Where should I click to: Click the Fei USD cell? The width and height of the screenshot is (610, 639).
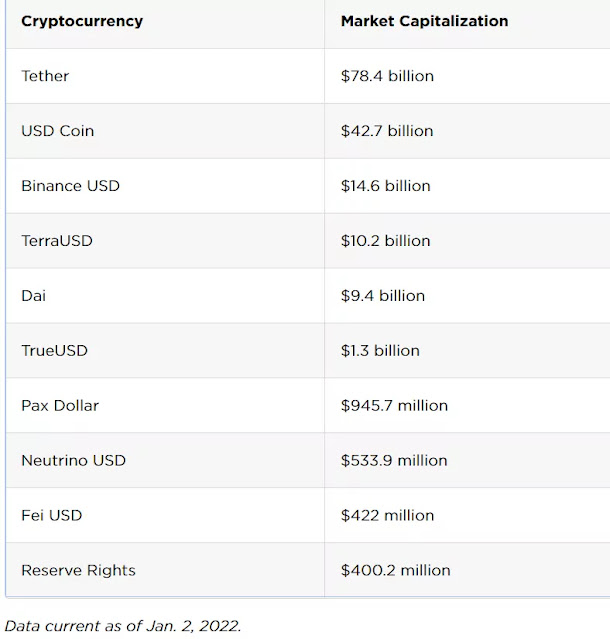tap(51, 516)
